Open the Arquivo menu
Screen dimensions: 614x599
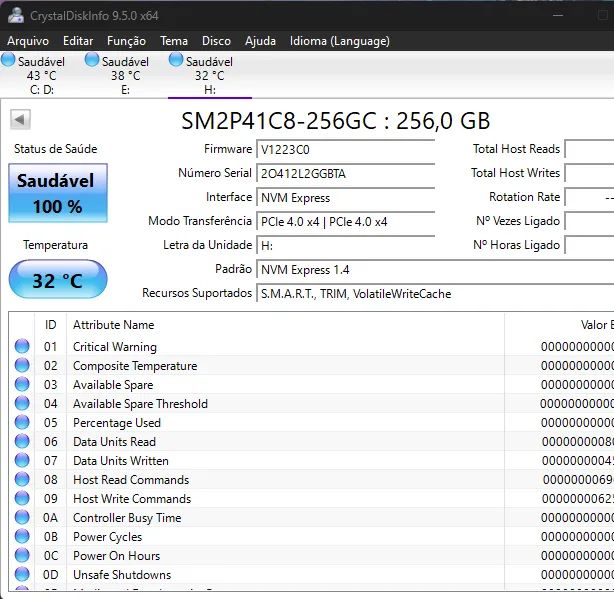point(28,41)
